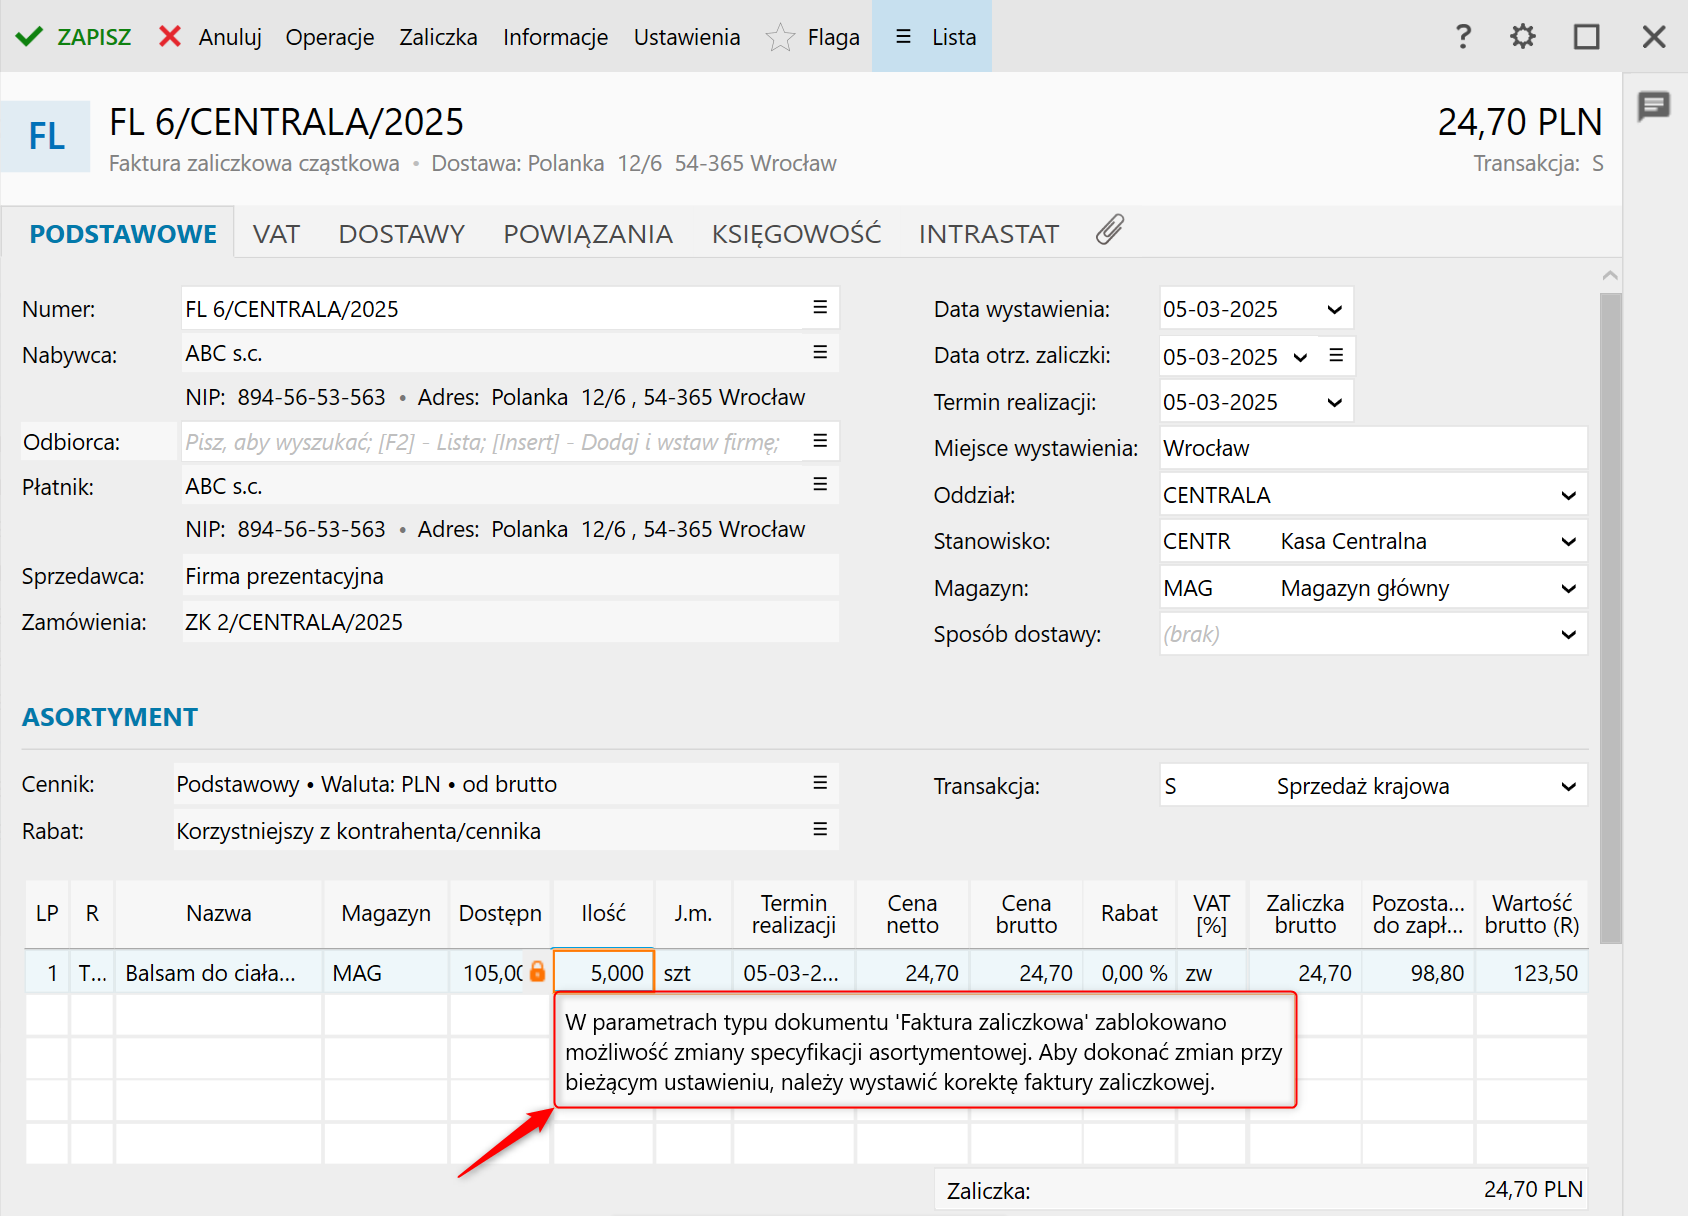Image resolution: width=1688 pixels, height=1216 pixels.
Task: Click the ZAPISZ save button
Action: coord(74,37)
